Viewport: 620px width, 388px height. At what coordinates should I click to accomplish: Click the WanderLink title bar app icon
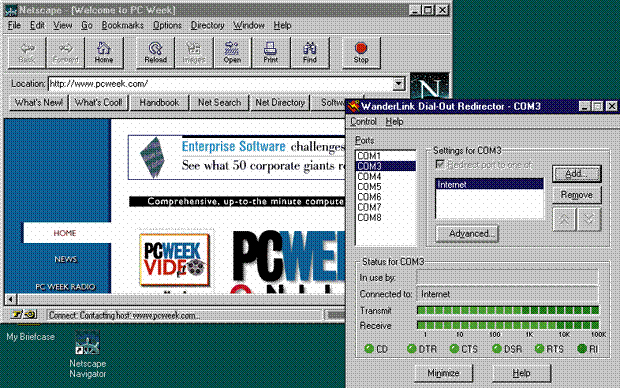tap(353, 106)
